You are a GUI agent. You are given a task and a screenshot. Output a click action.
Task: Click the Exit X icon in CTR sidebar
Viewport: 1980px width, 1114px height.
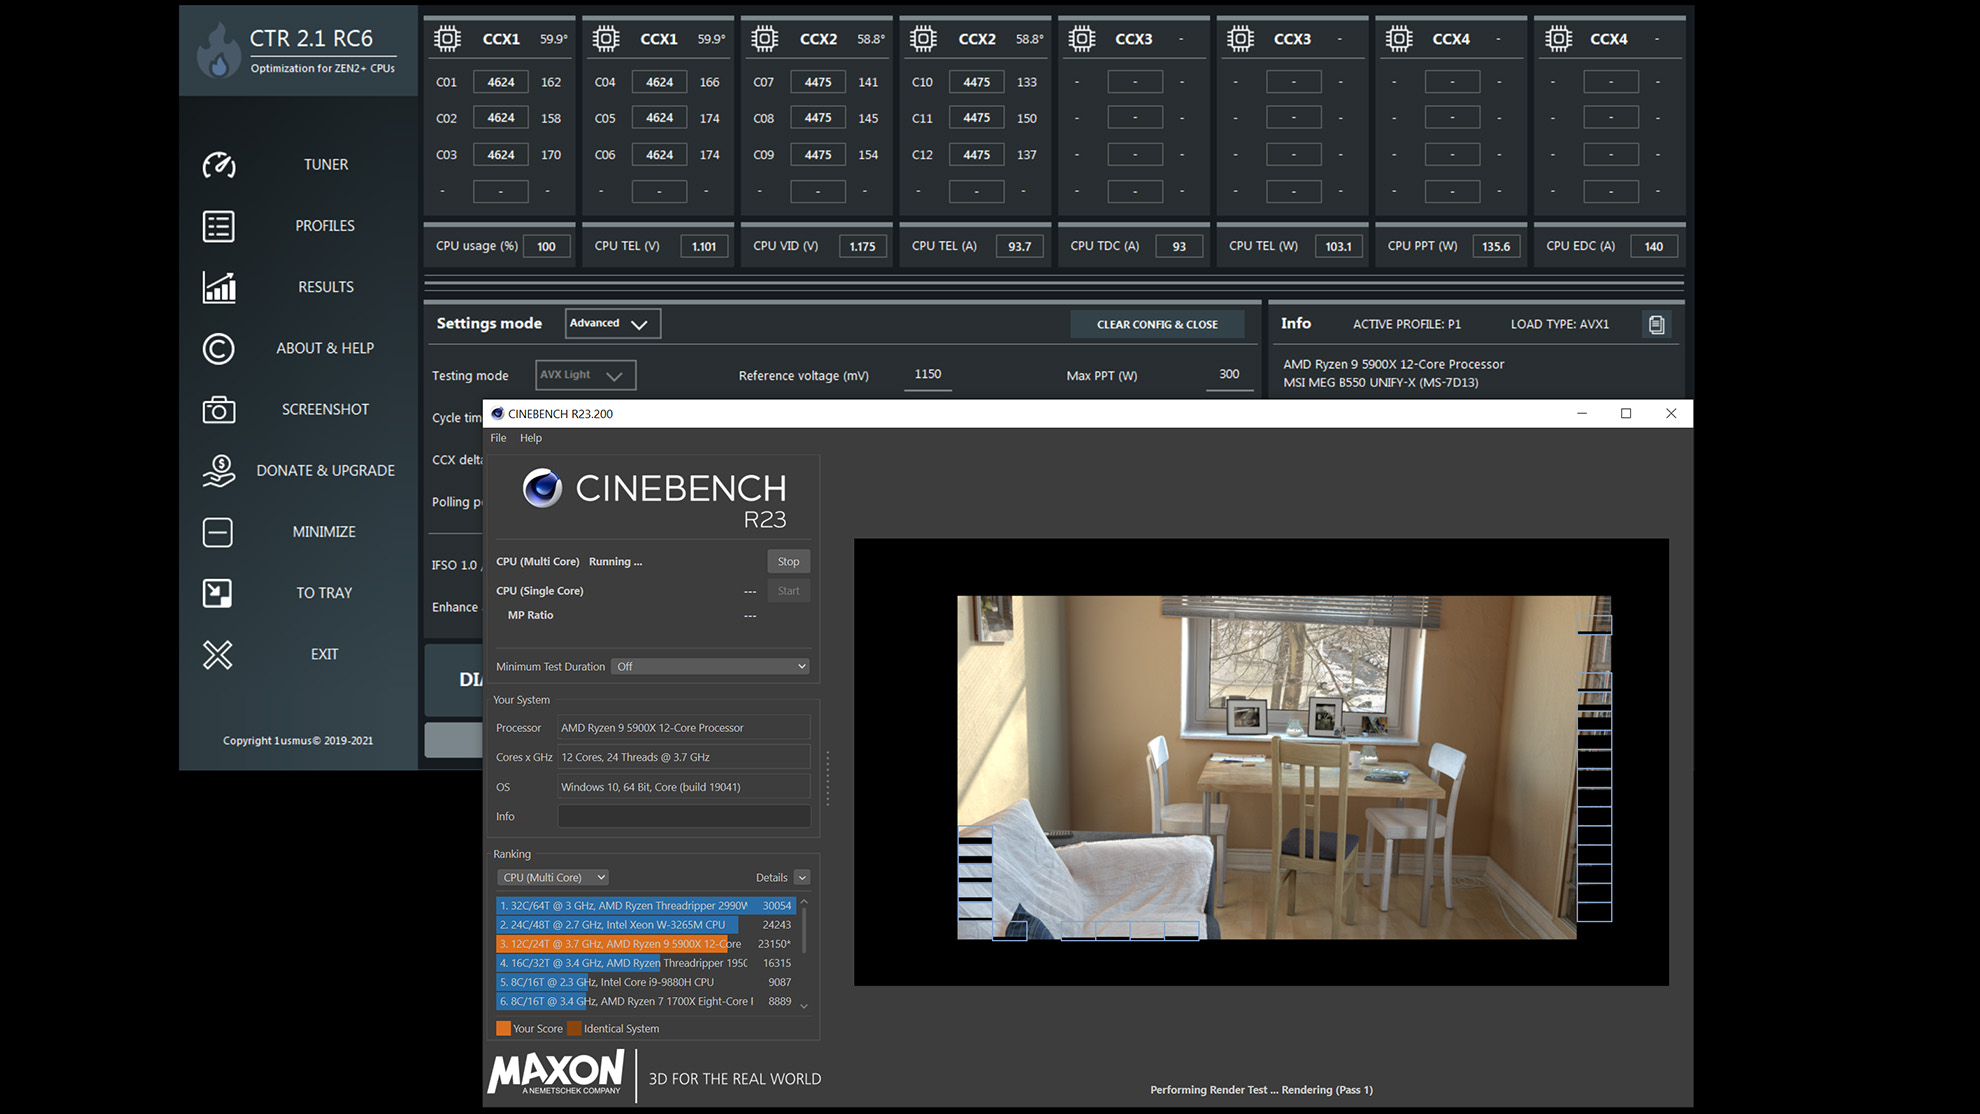pyautogui.click(x=218, y=654)
